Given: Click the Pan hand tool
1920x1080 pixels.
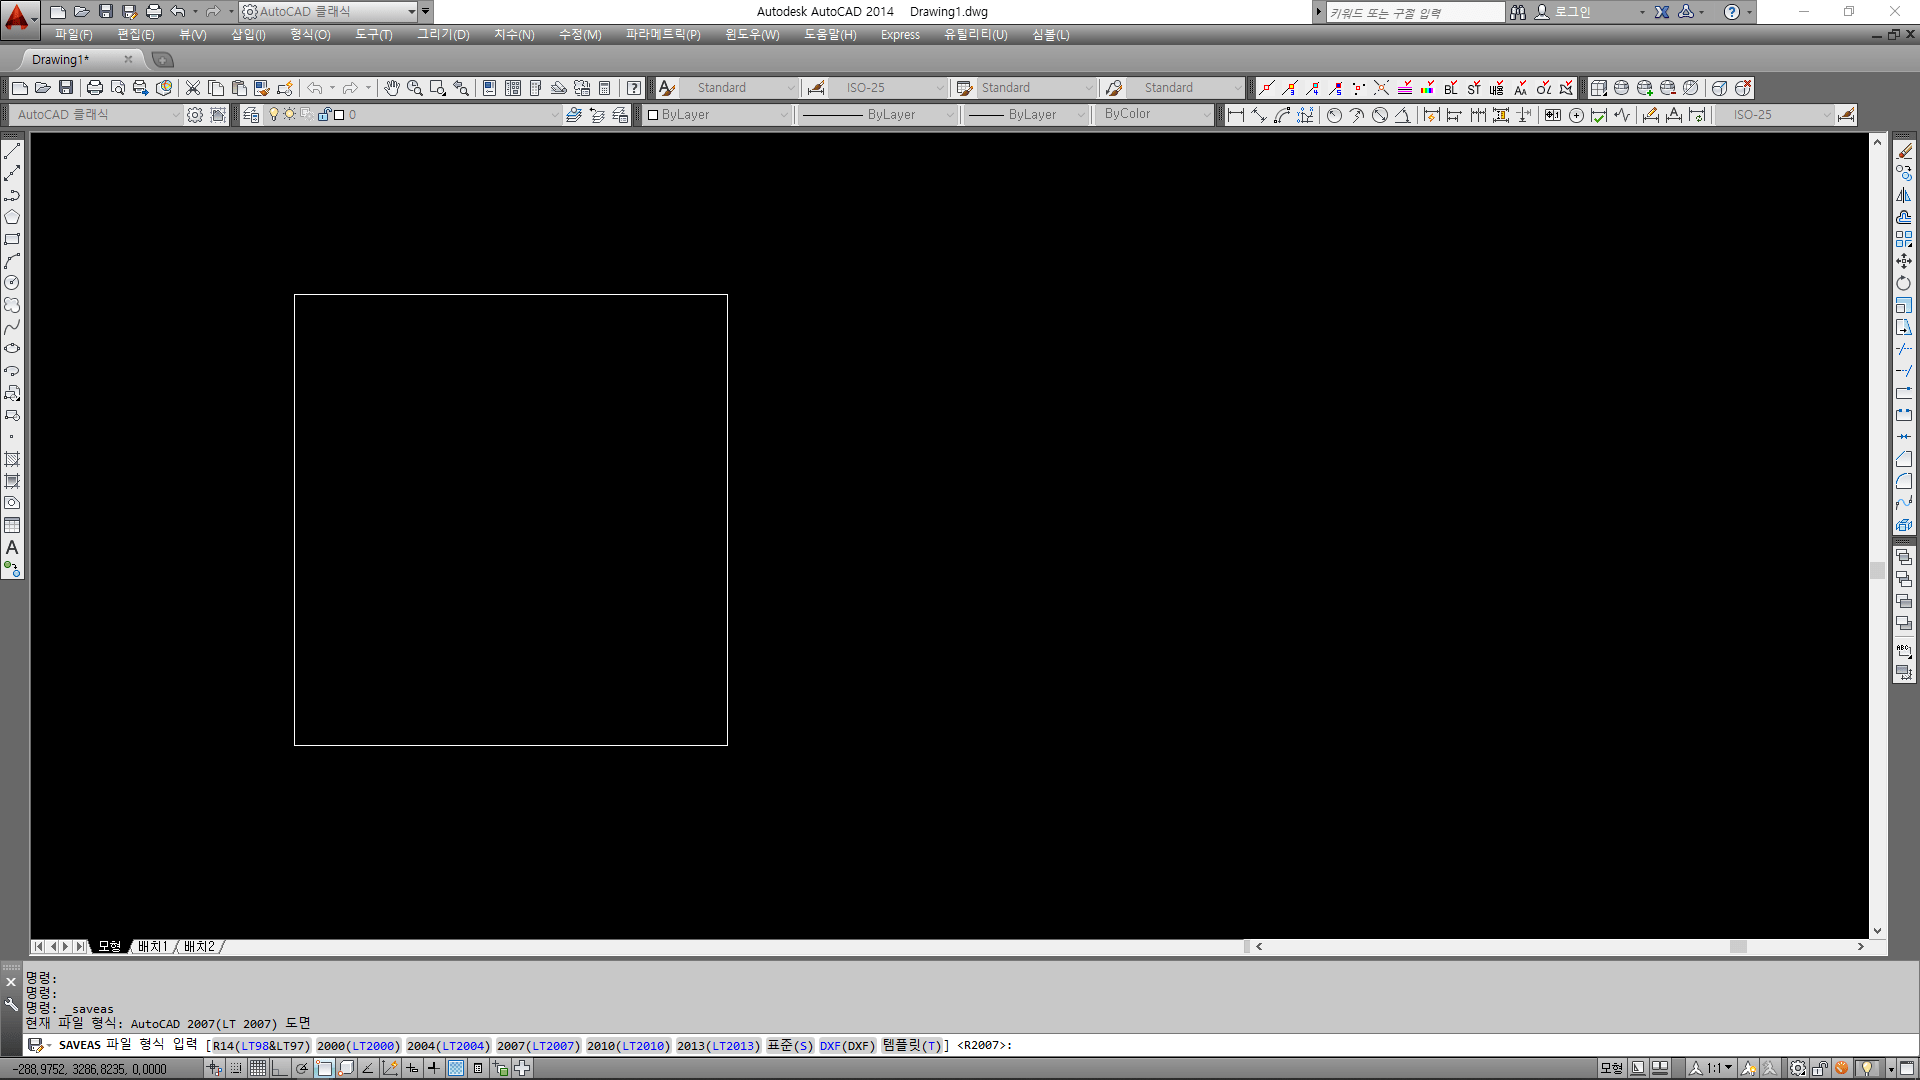Looking at the screenshot, I should 391,88.
